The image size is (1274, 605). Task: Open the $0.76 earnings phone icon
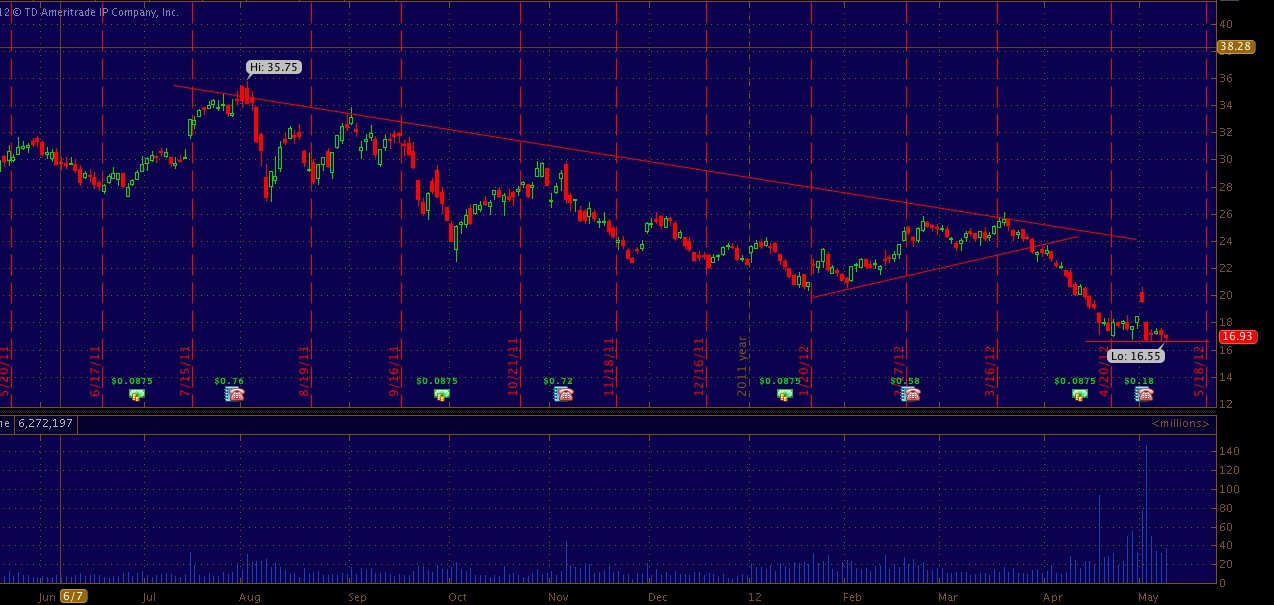236,395
